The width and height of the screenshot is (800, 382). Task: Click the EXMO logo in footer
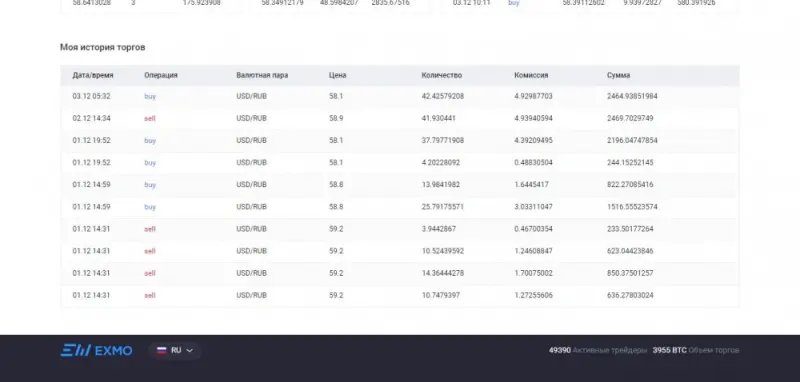point(96,350)
